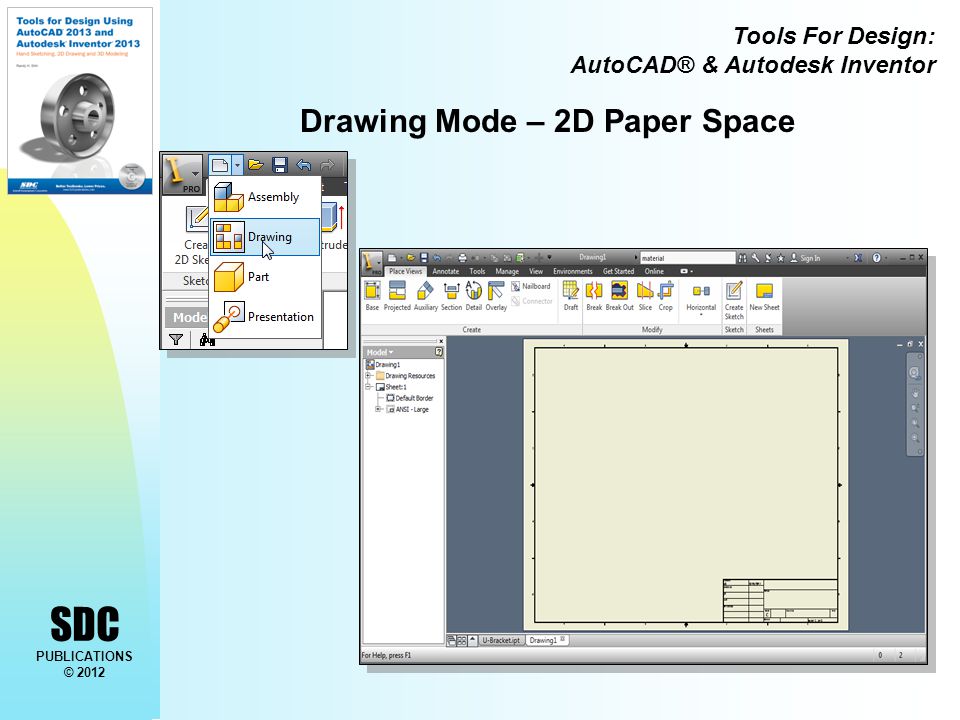The image size is (960, 720).
Task: Click the New Sheet tool
Action: pos(764,296)
